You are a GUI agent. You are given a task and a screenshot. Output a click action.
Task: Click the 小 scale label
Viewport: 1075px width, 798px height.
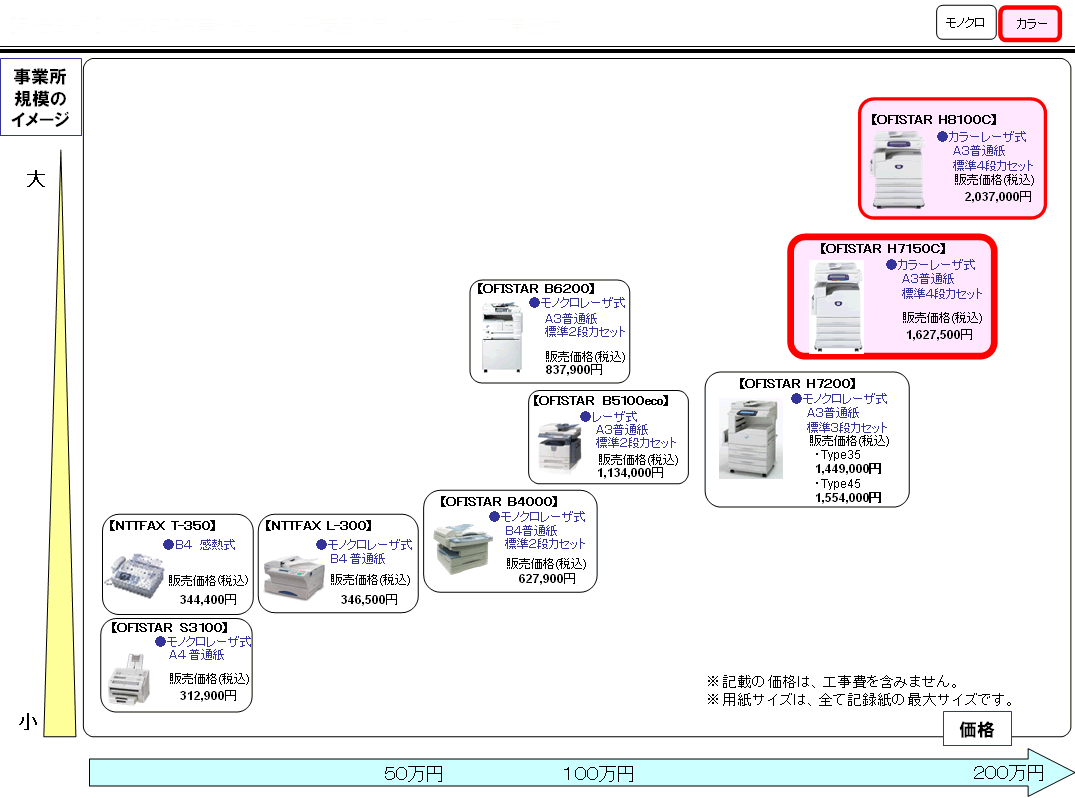coord(28,722)
